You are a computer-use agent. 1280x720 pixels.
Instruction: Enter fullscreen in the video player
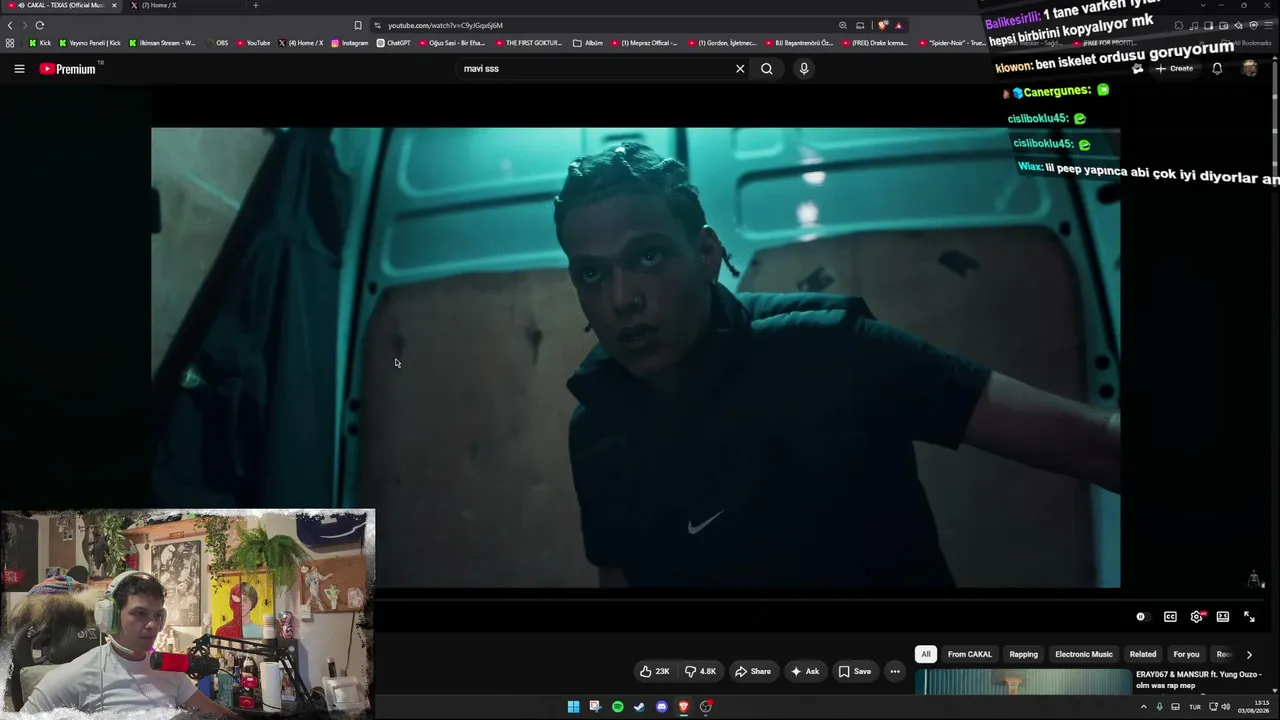point(1249,617)
